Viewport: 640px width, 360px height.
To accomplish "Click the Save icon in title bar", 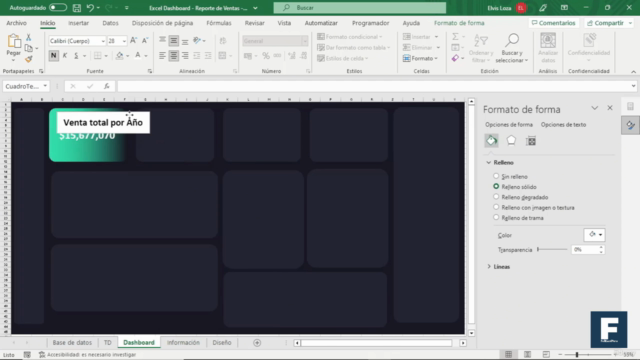I will click(x=76, y=8).
